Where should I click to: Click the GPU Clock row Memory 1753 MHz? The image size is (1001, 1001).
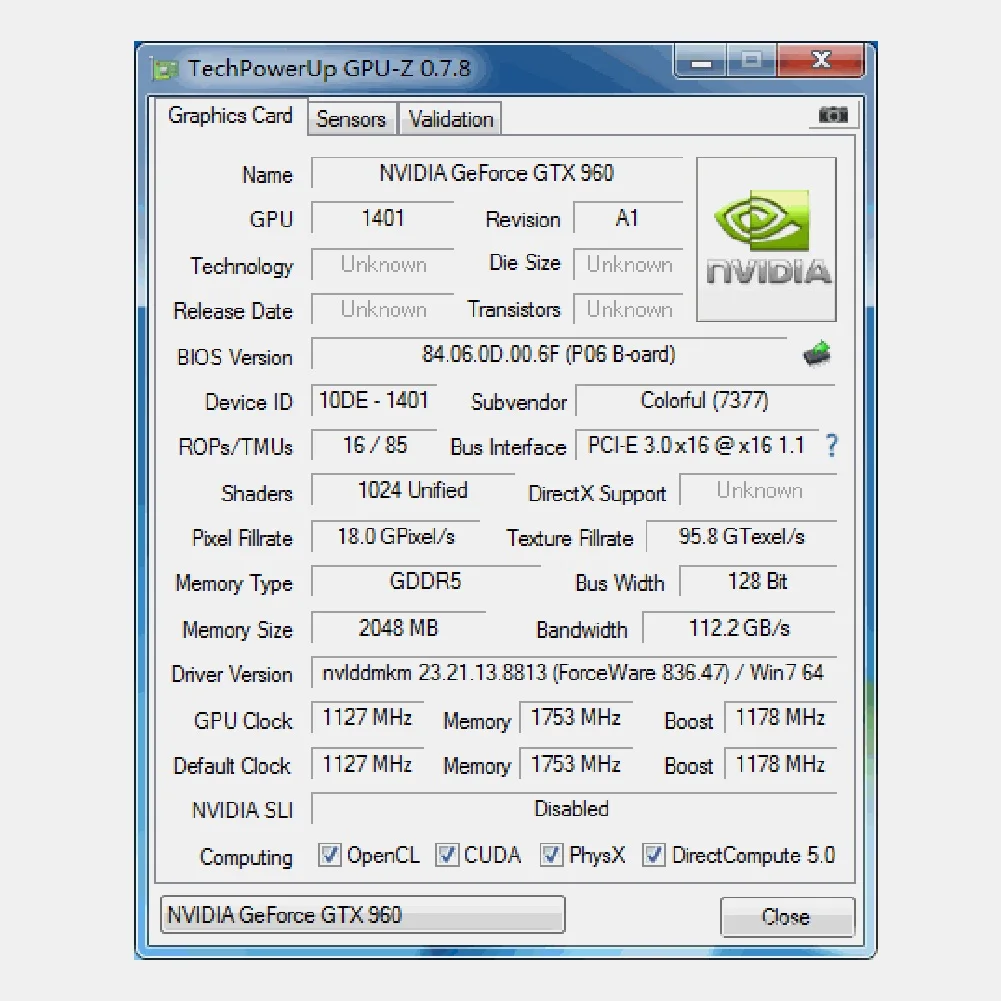coord(576,718)
